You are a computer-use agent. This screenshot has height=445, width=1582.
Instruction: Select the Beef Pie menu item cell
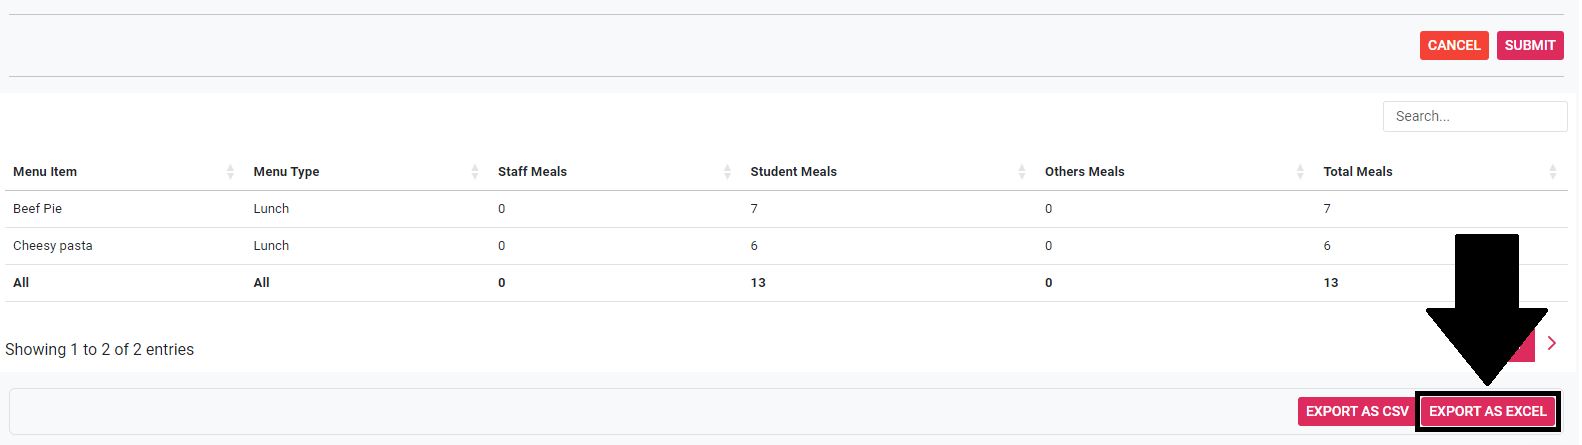(x=38, y=209)
